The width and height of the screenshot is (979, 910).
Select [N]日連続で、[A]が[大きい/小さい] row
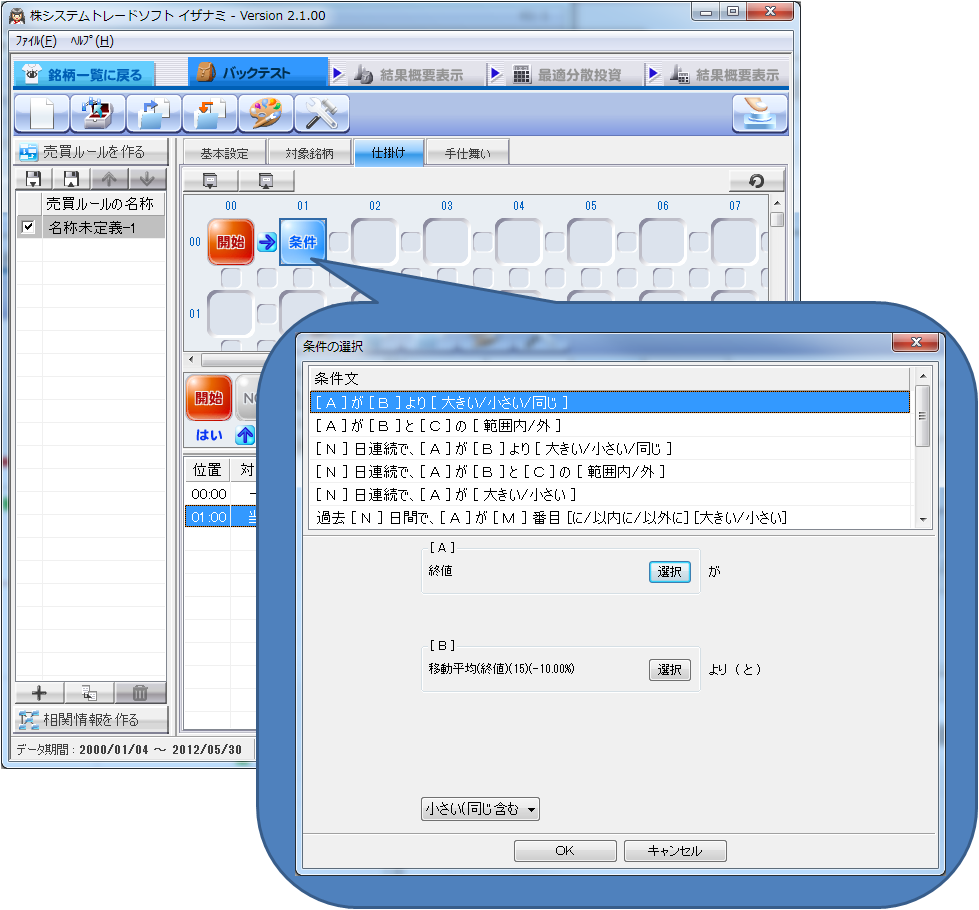click(610, 495)
